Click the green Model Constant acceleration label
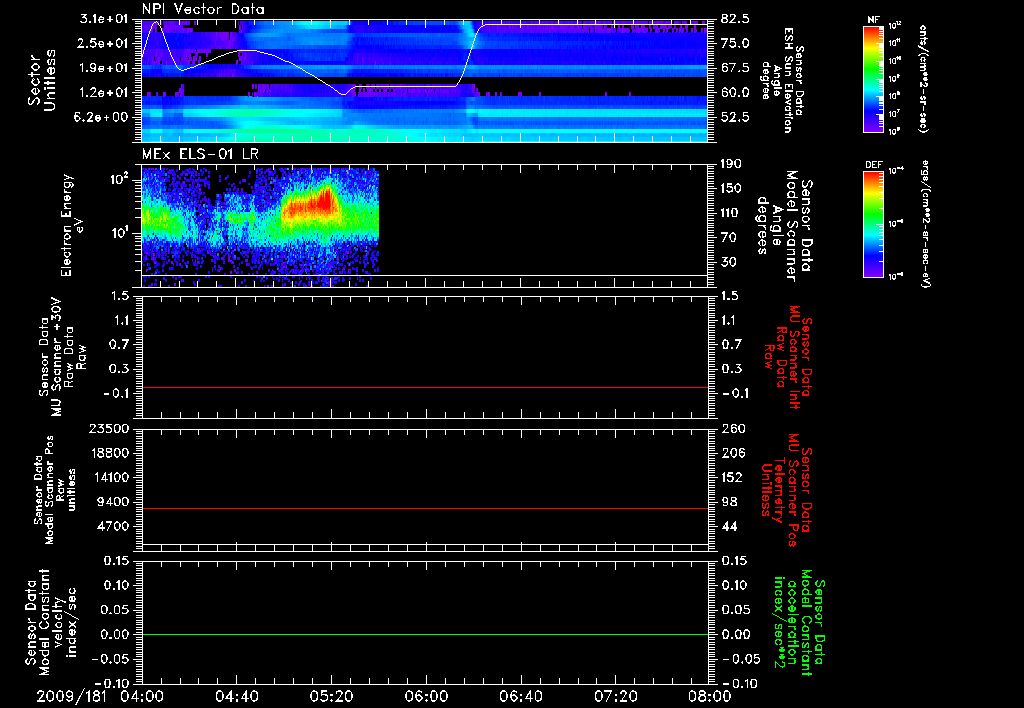 point(799,624)
